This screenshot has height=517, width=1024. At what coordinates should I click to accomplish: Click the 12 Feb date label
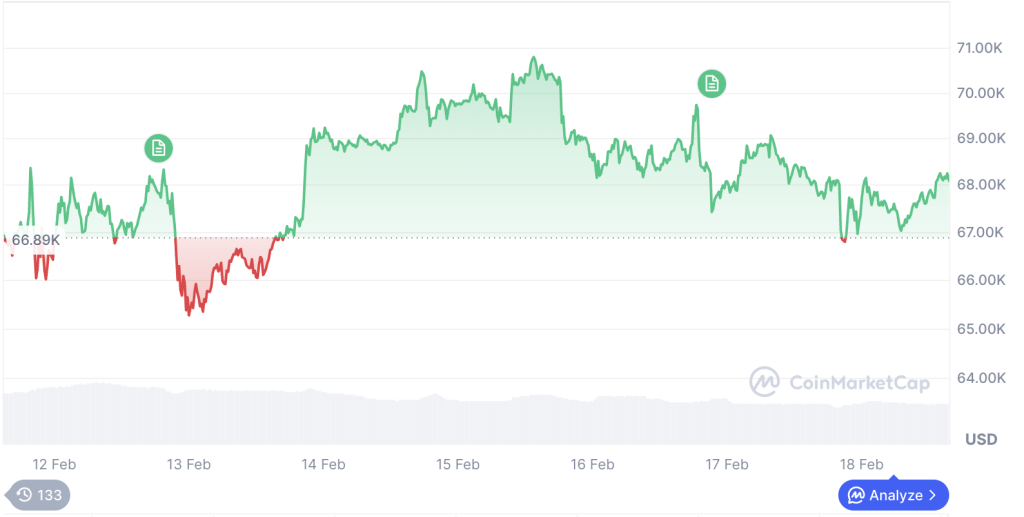point(54,464)
